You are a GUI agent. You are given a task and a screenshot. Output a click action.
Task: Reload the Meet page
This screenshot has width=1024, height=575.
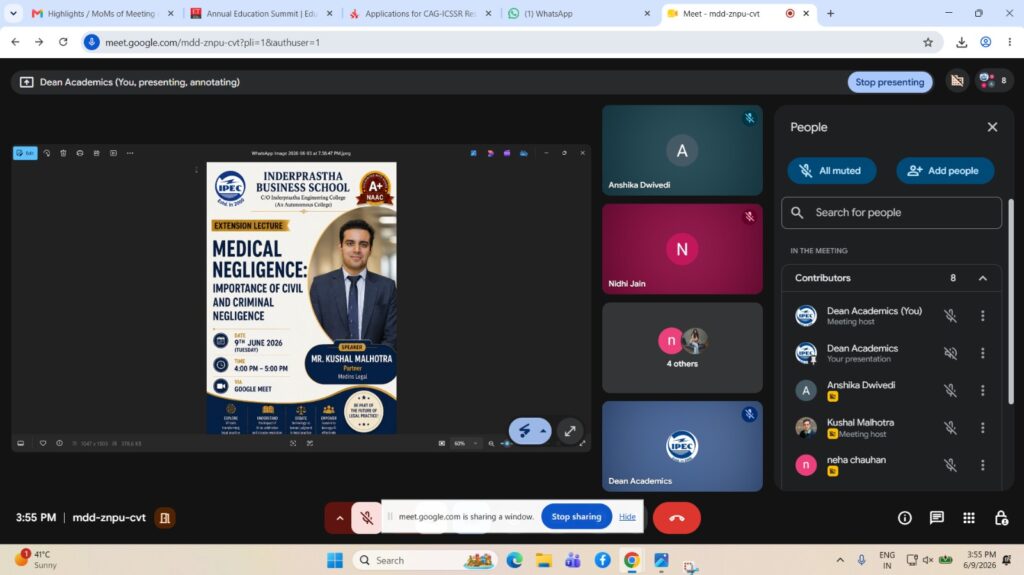coord(63,42)
